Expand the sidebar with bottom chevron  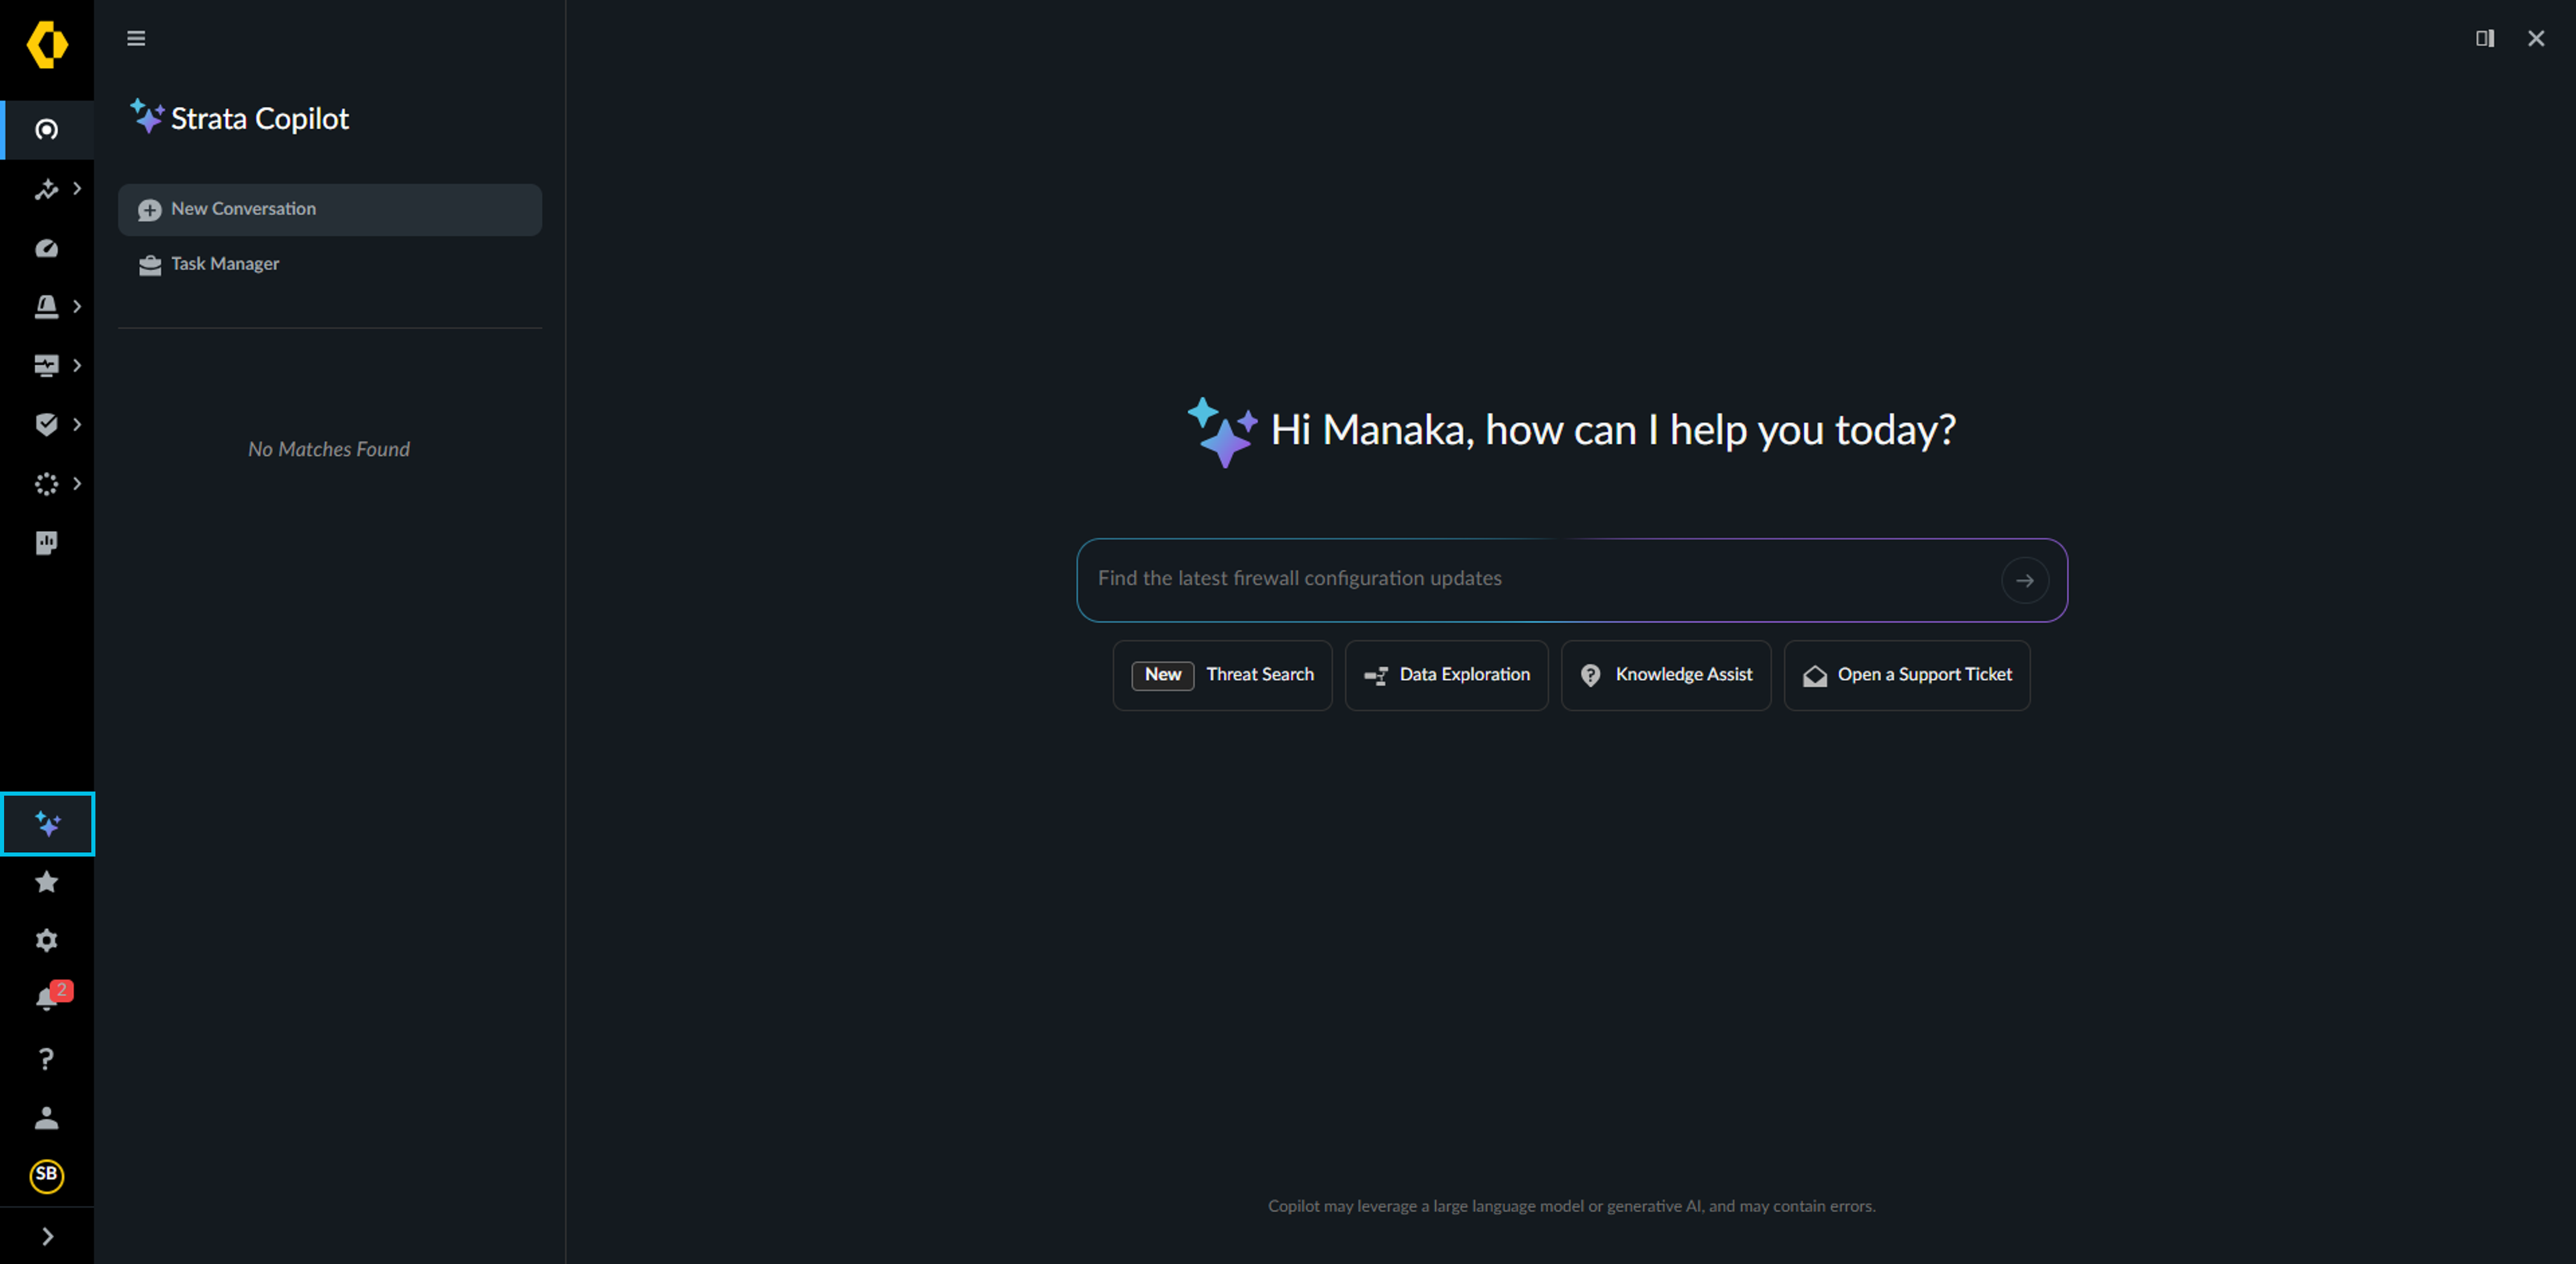click(x=47, y=1237)
